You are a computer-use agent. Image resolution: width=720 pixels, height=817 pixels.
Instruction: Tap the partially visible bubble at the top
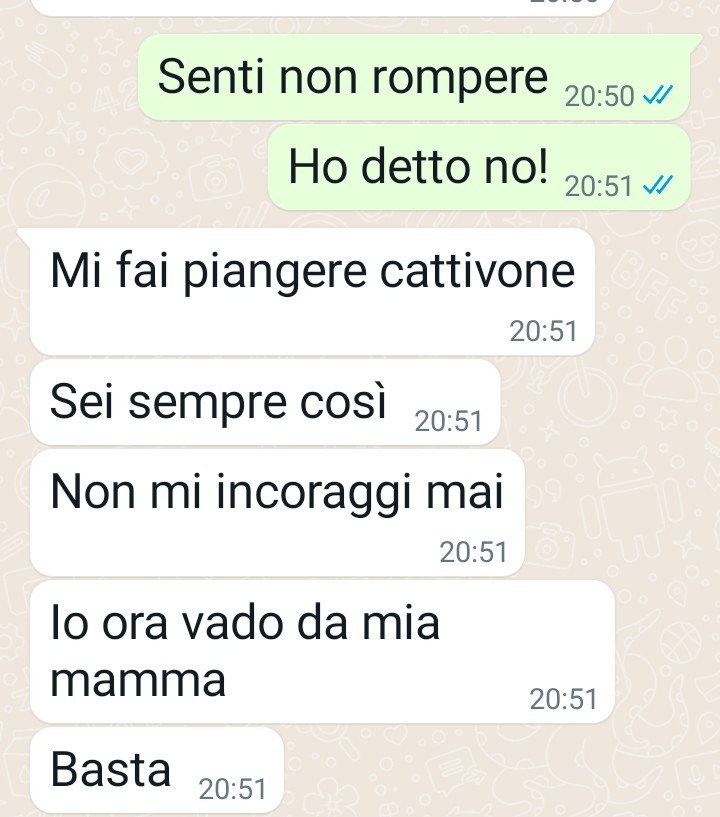click(x=323, y=7)
